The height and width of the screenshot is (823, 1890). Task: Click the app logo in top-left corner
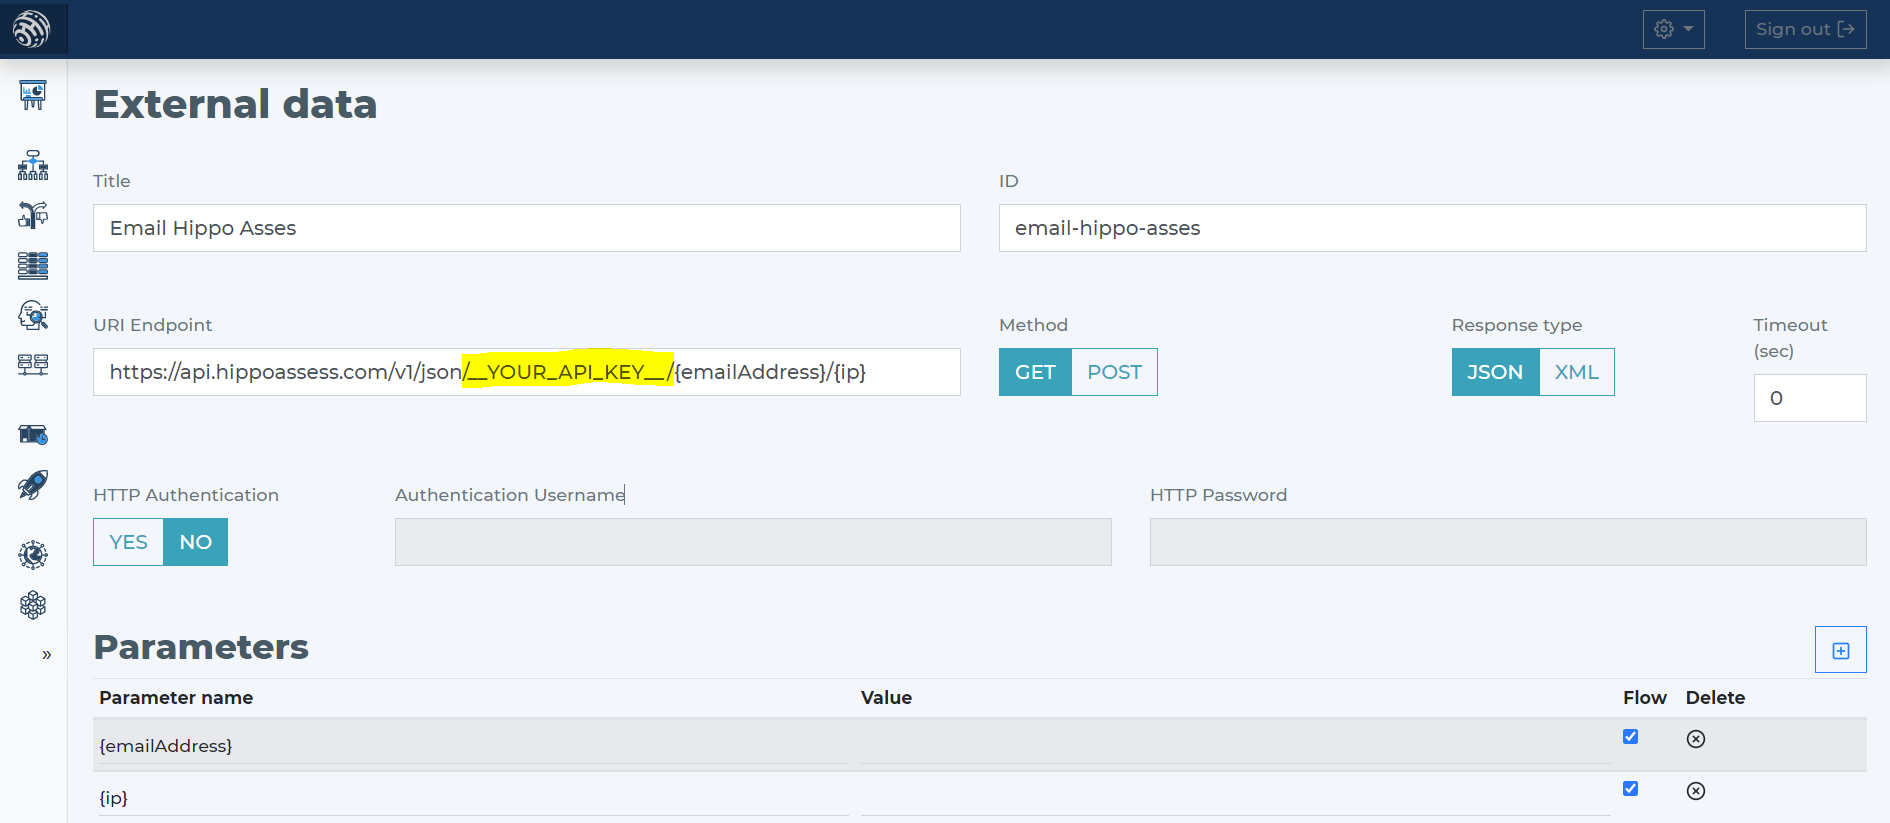coord(32,29)
